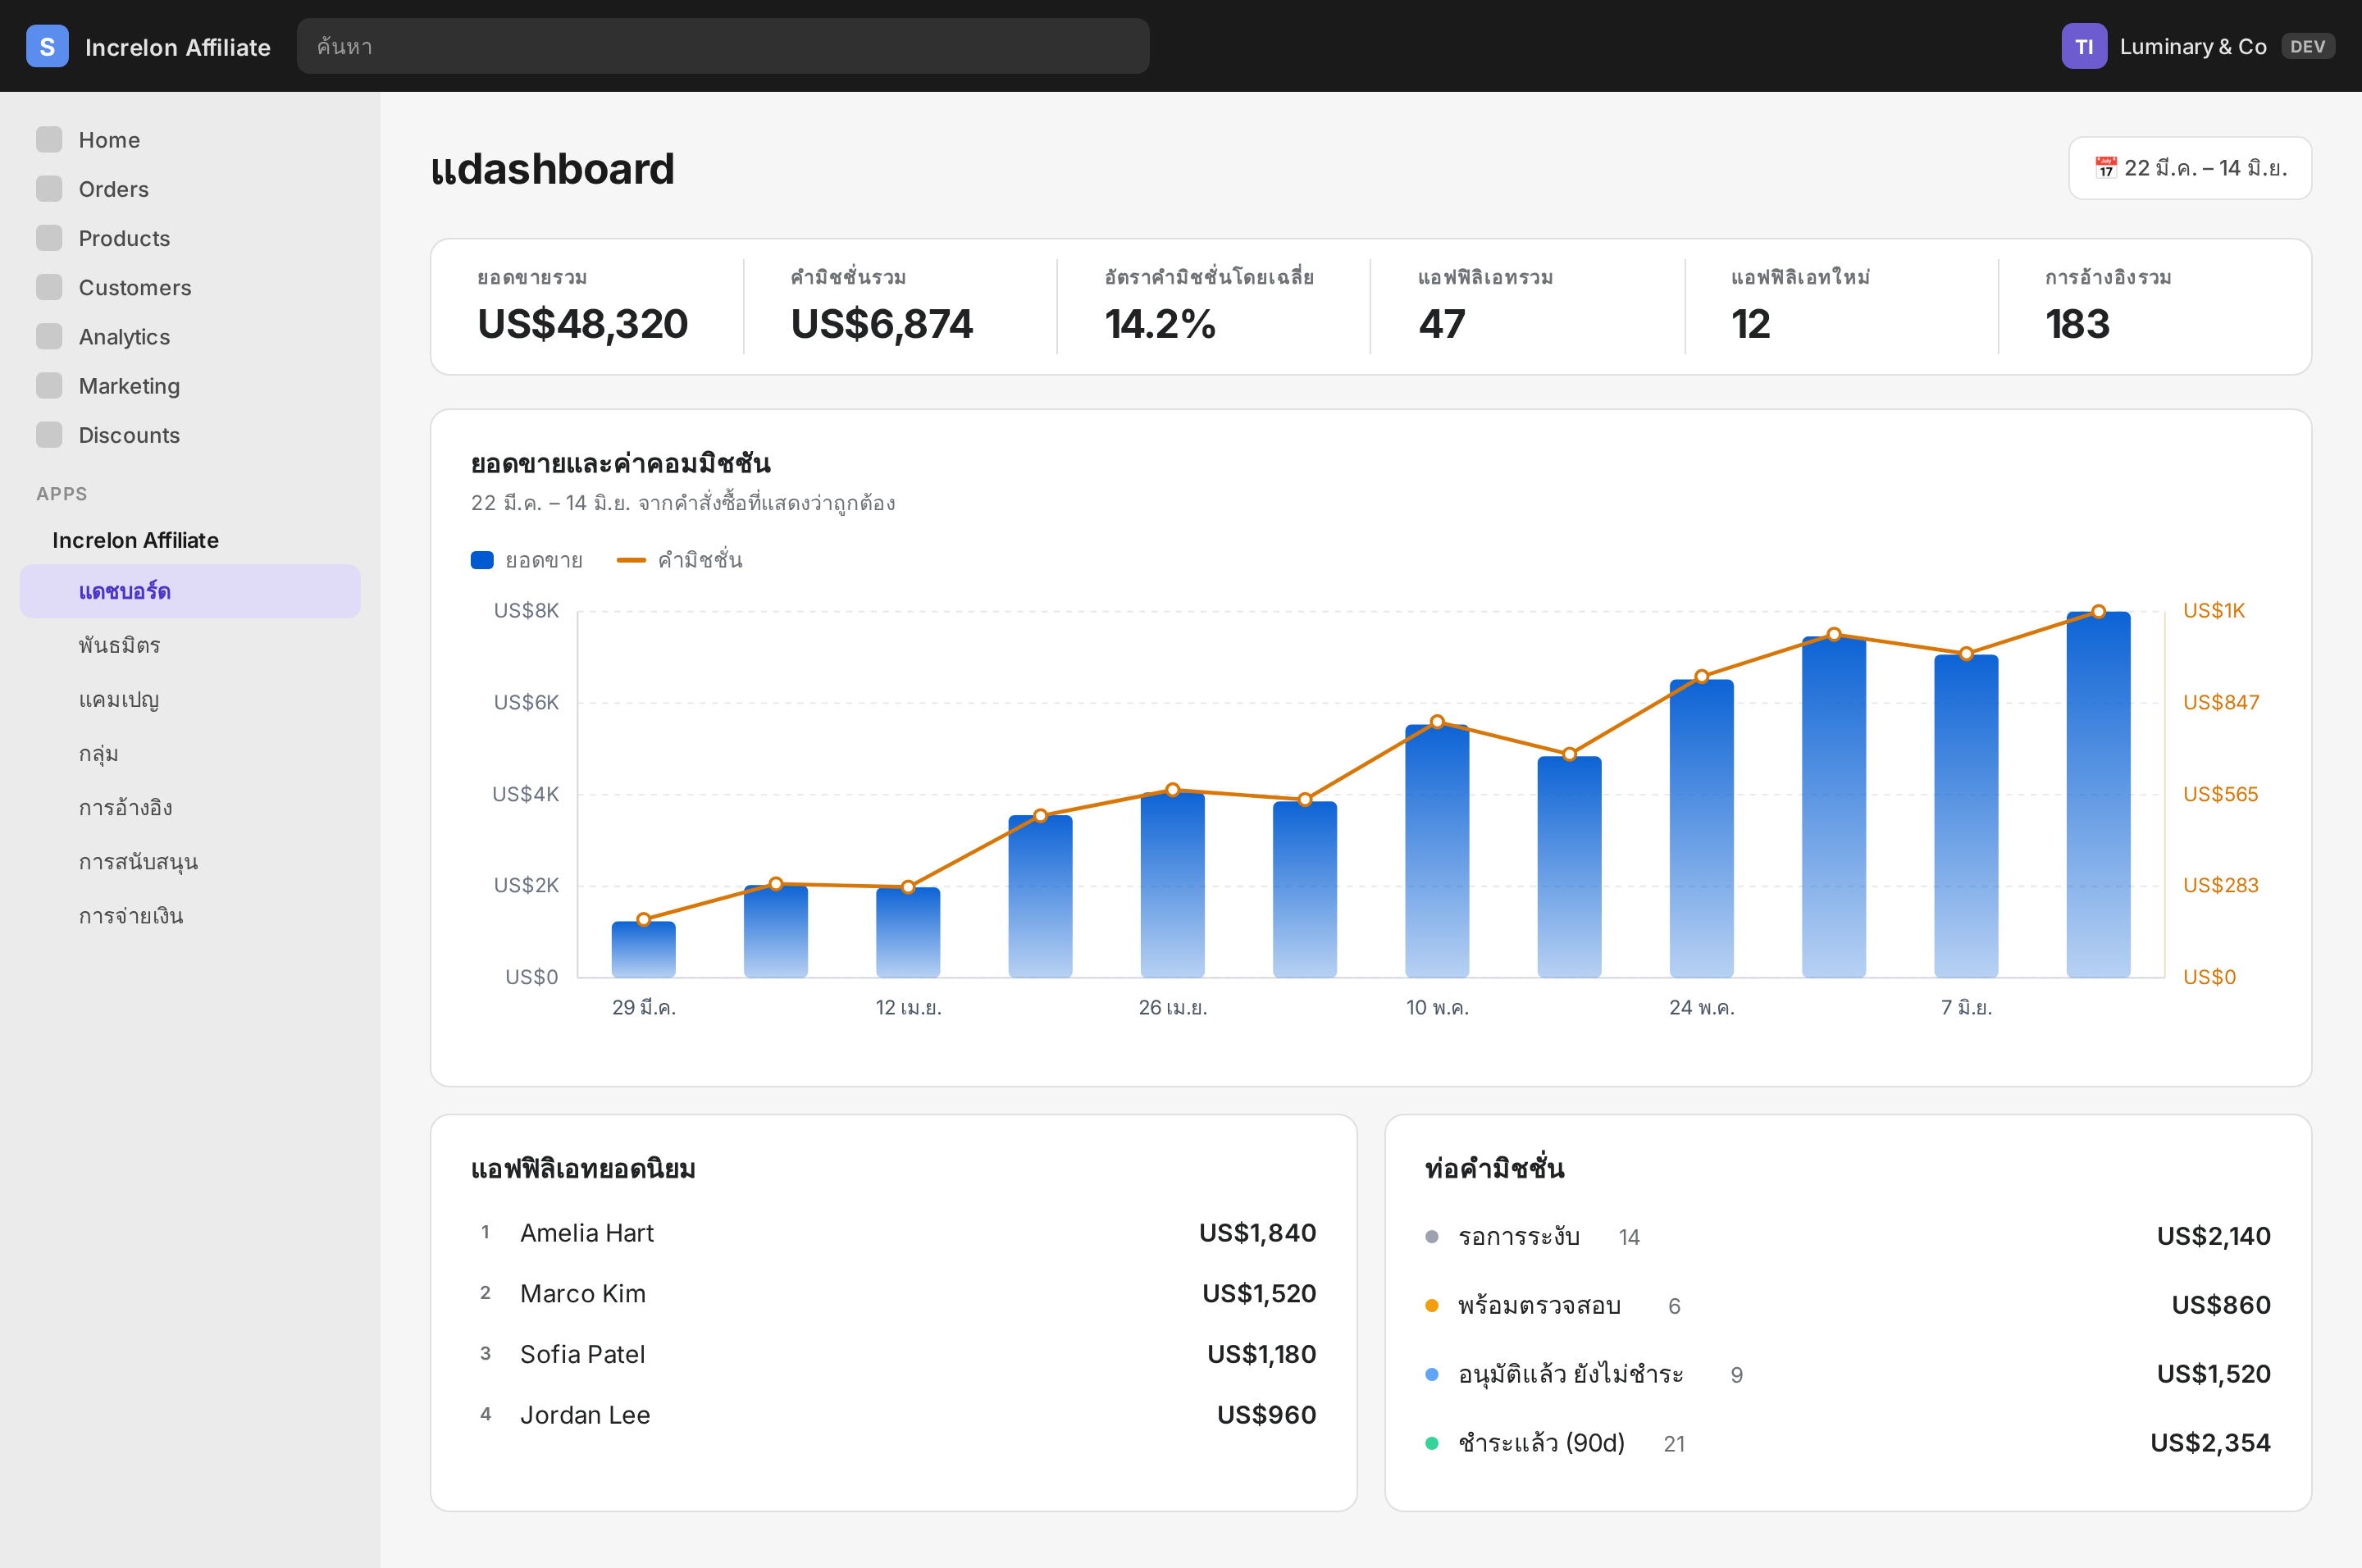Click the Products icon in the sidebar
The width and height of the screenshot is (2362, 1568).
pos(49,238)
